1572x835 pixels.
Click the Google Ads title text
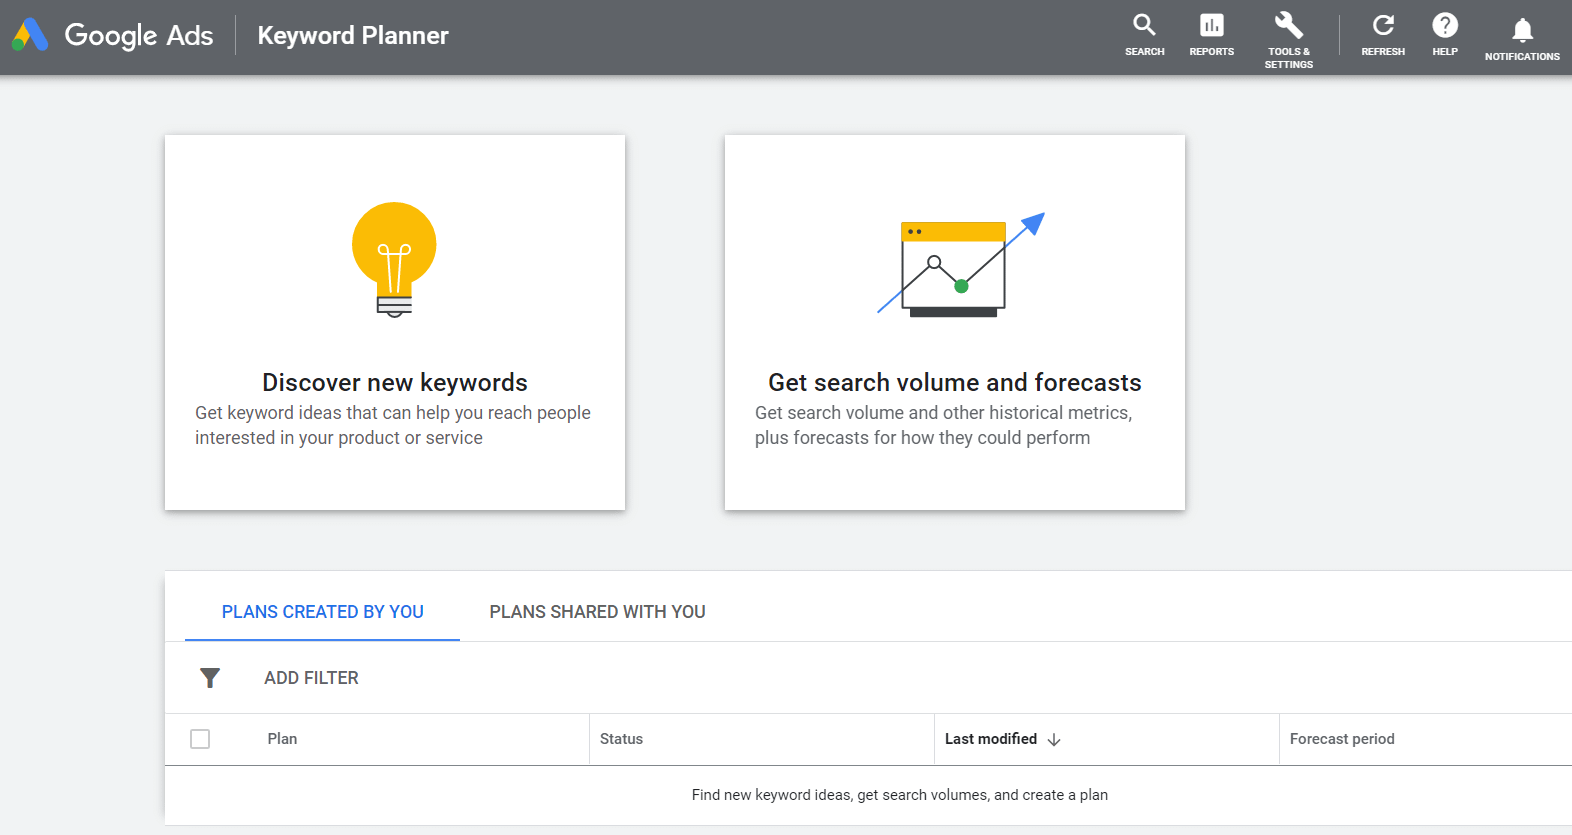pos(139,36)
